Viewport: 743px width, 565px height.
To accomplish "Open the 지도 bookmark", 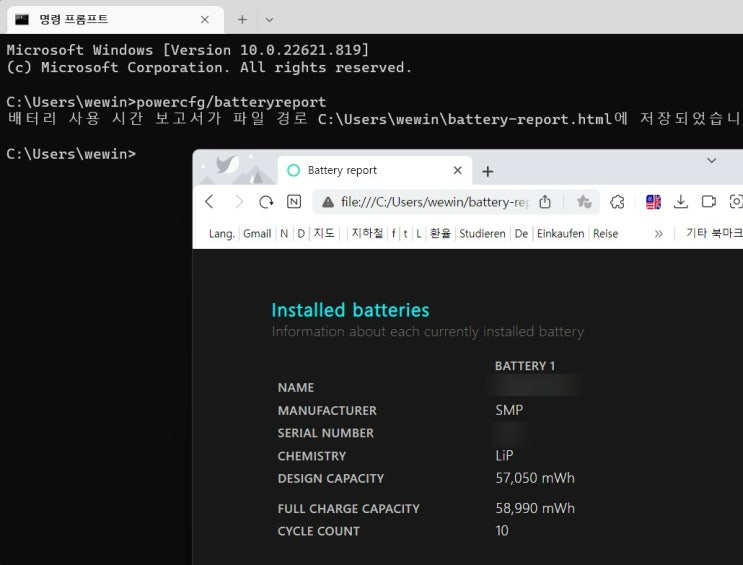I will click(x=324, y=233).
